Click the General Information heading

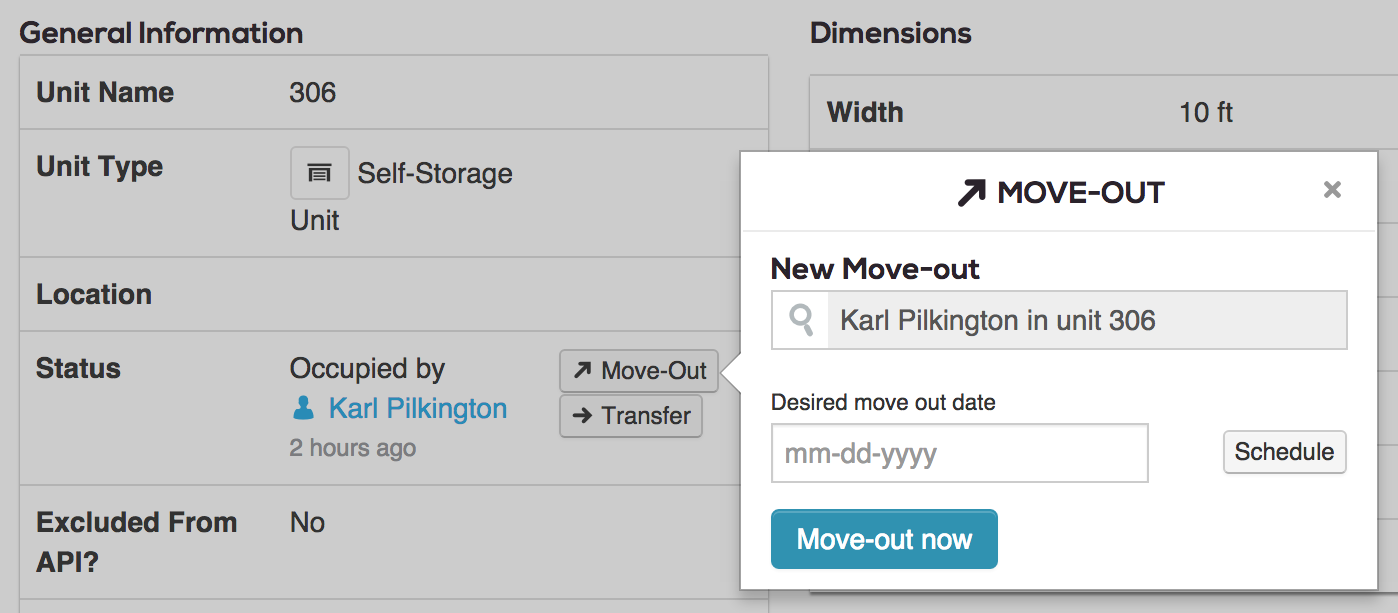point(161,33)
